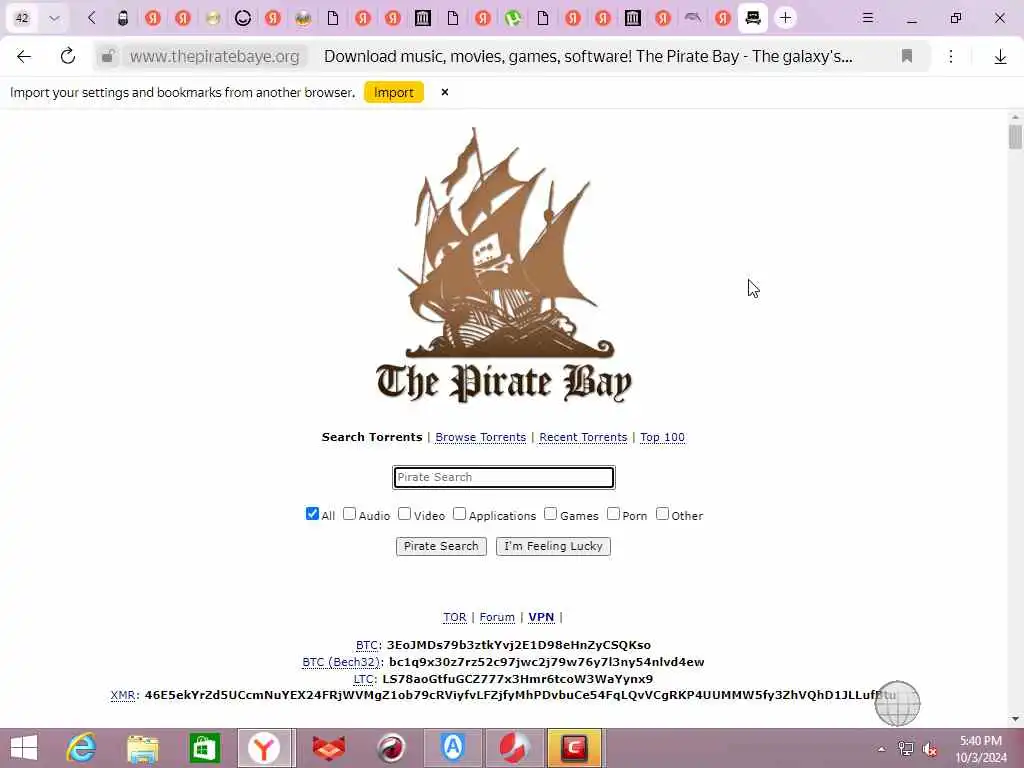Switch to the gold coin icon tab
This screenshot has width=1024, height=768.
pyautogui.click(x=213, y=18)
